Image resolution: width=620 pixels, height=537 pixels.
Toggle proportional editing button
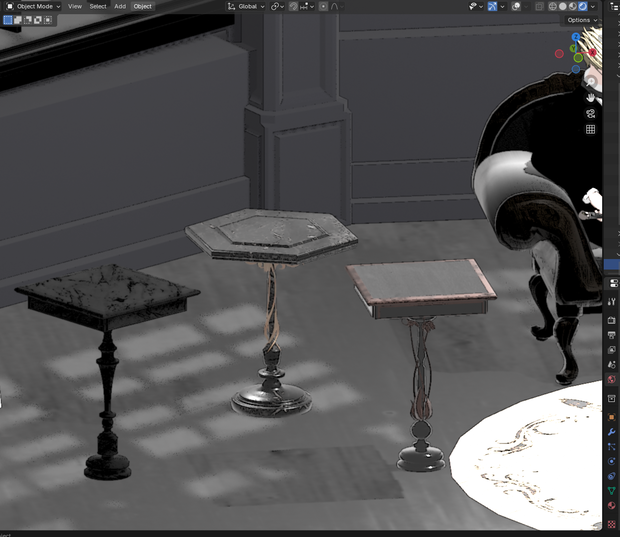(323, 6)
